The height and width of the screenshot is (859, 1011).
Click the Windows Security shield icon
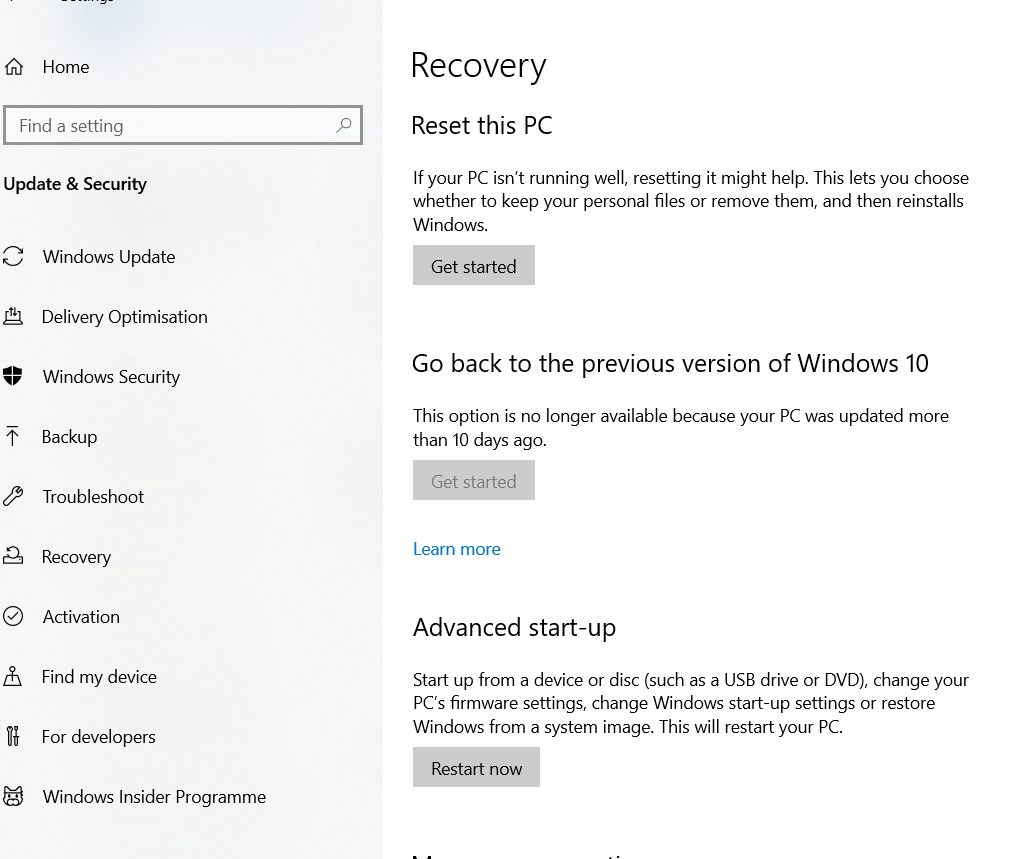(x=13, y=375)
